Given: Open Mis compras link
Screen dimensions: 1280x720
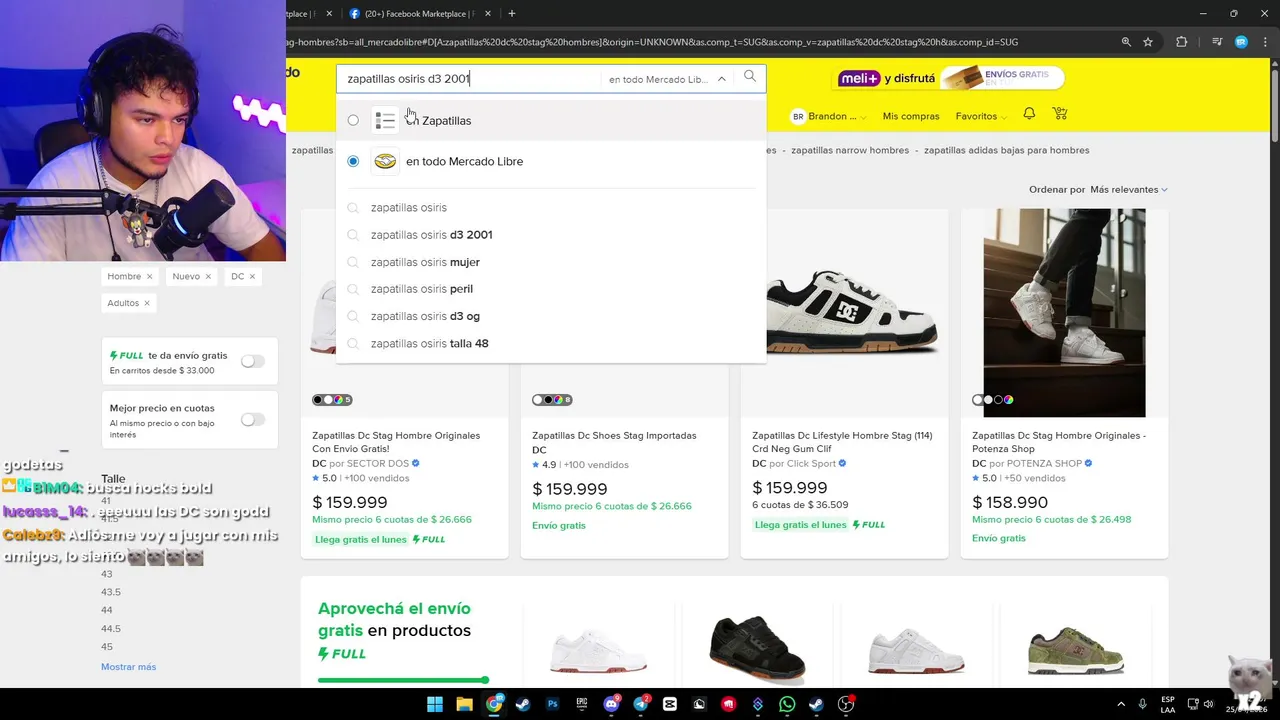Looking at the screenshot, I should pyautogui.click(x=911, y=116).
